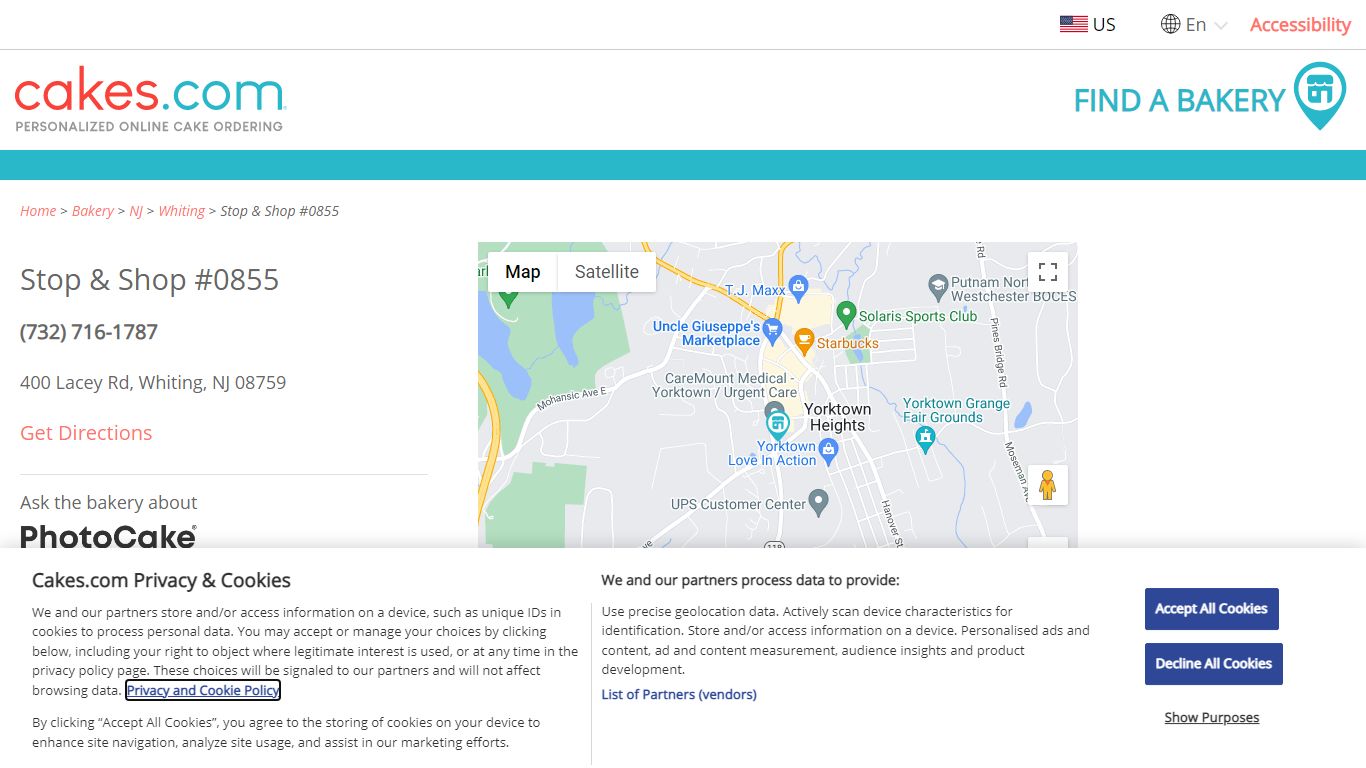The width and height of the screenshot is (1366, 768).
Task: Toggle fullscreen map view
Action: [x=1048, y=272]
